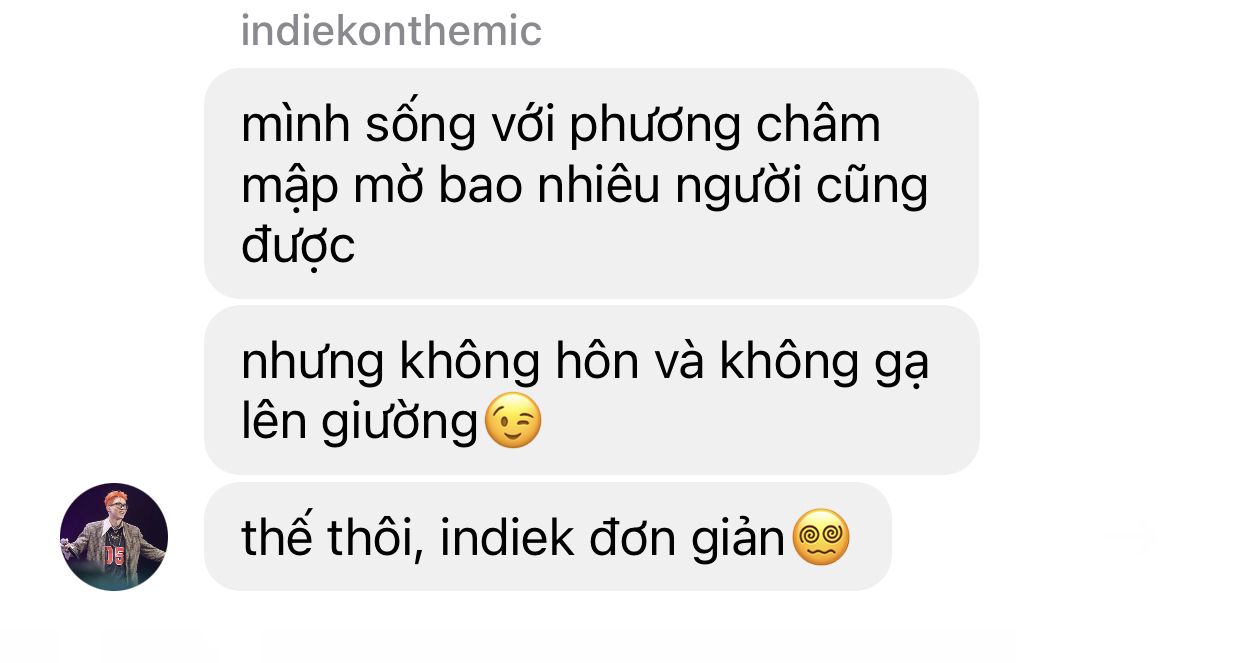Tap the spiral-eyes dizzy emoji
The height and width of the screenshot is (663, 1242).
pyautogui.click(x=821, y=538)
